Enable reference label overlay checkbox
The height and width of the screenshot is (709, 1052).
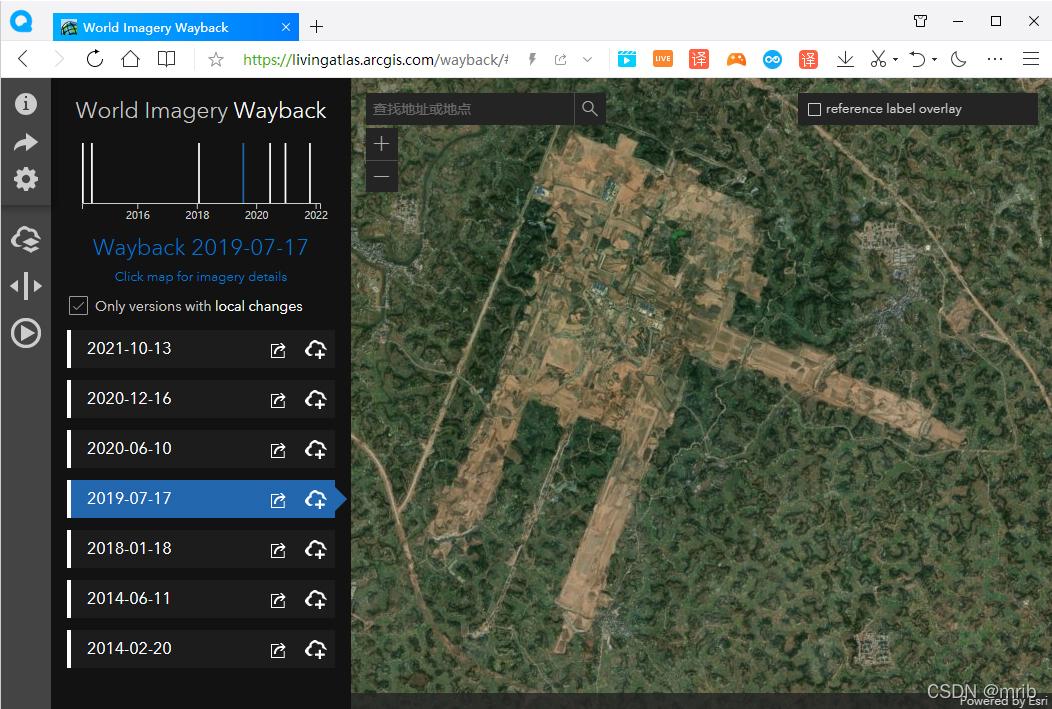coord(814,109)
